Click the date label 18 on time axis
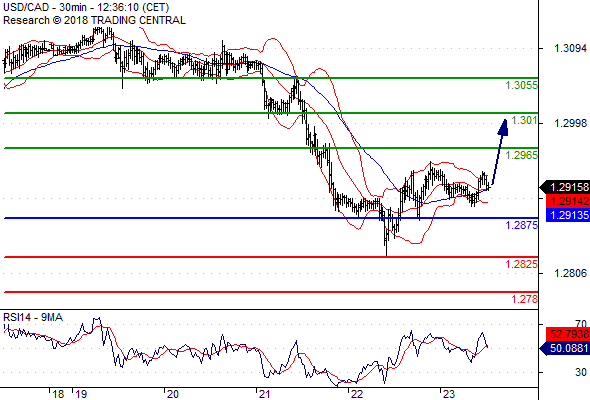 pyautogui.click(x=58, y=394)
